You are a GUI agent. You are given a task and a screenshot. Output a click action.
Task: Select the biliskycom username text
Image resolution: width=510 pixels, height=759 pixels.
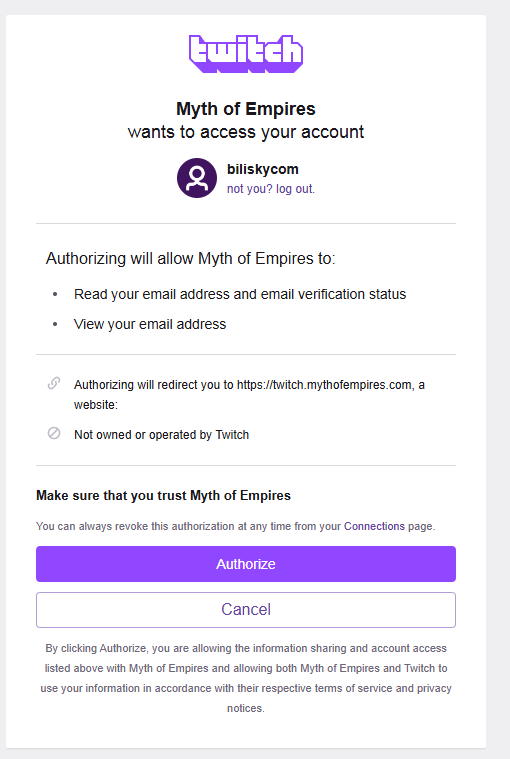pyautogui.click(x=263, y=169)
